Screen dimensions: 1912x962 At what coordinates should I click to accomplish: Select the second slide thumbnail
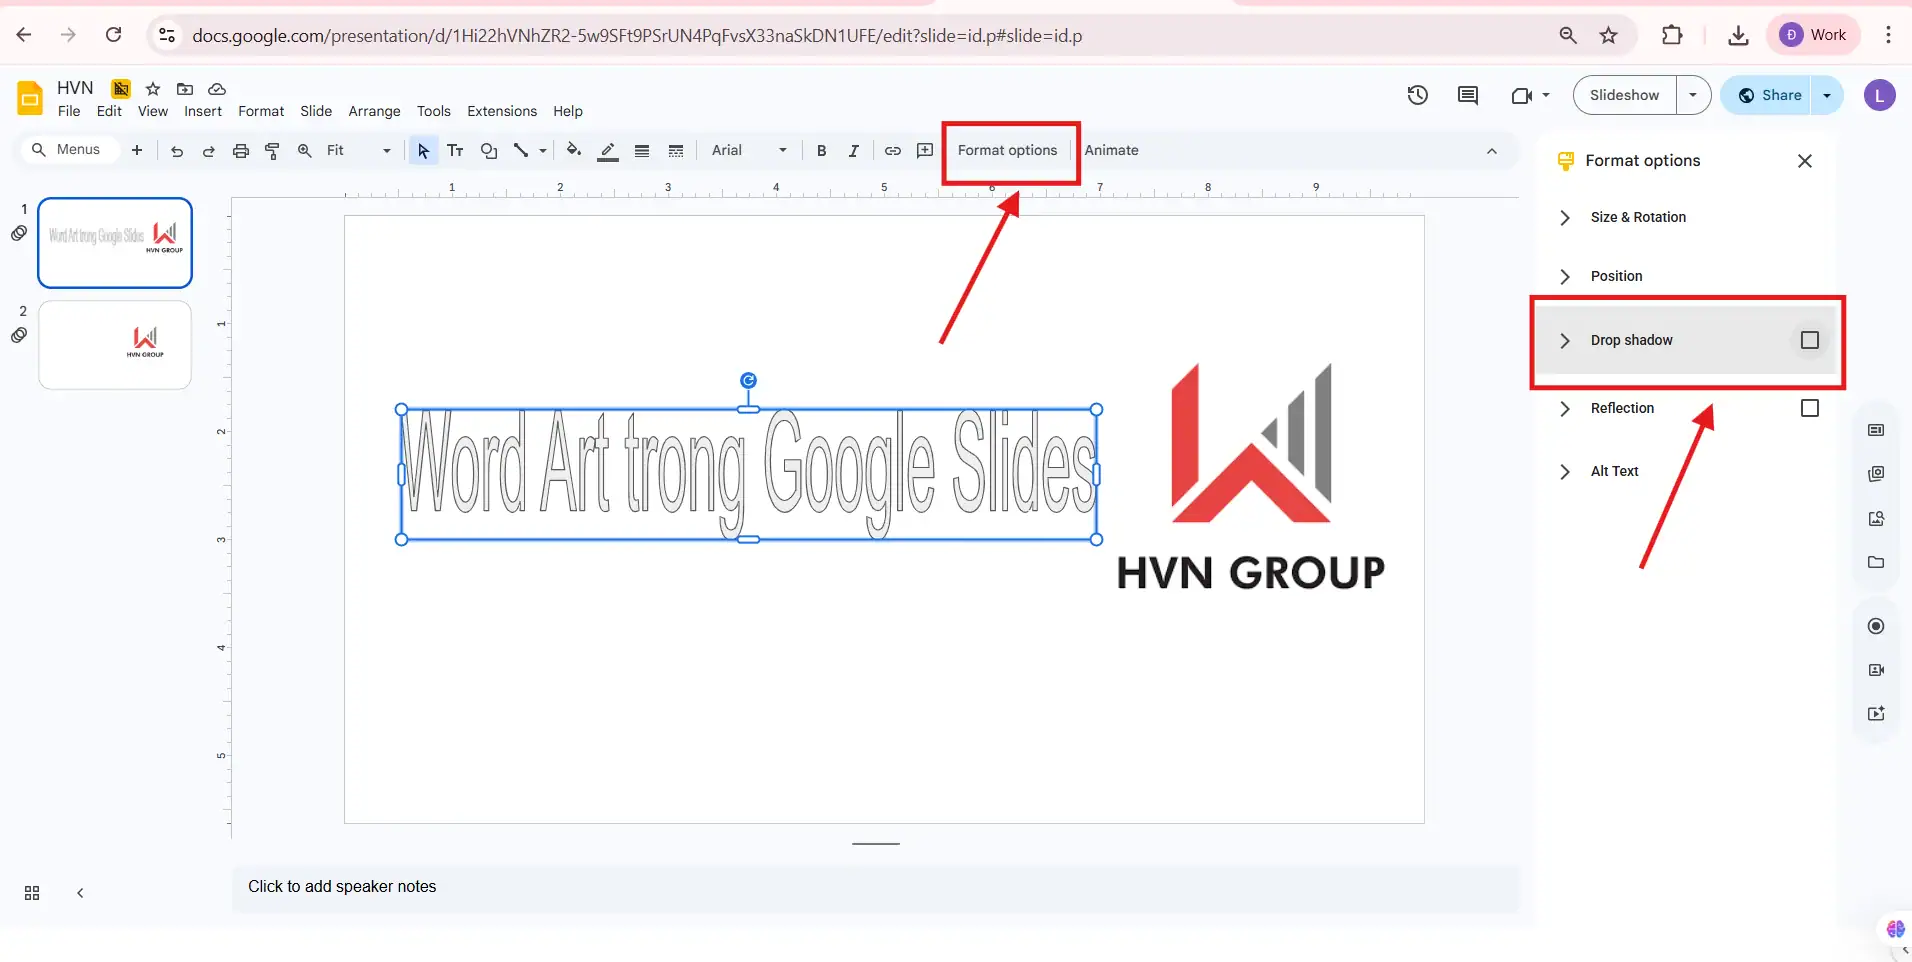point(115,345)
